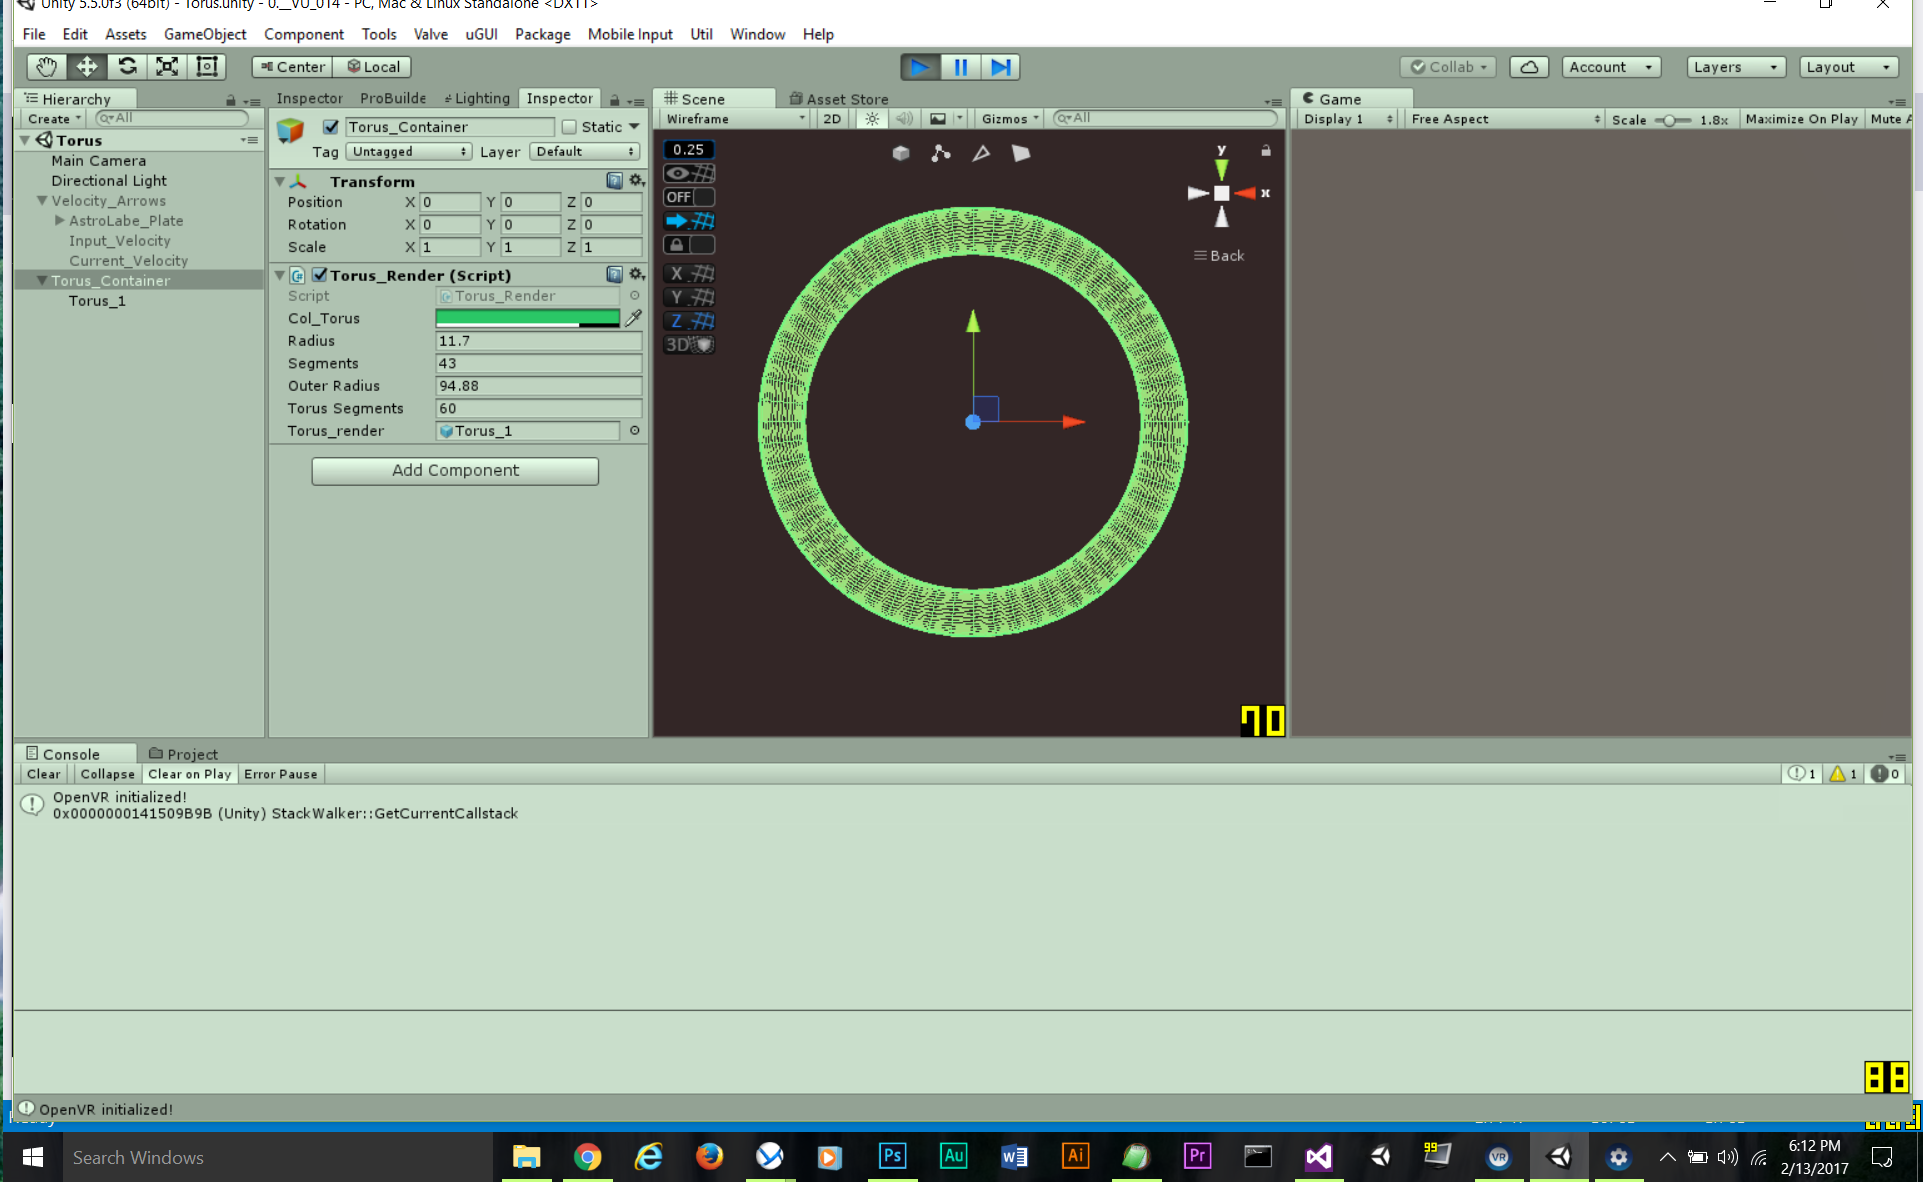The height and width of the screenshot is (1182, 1923).
Task: Toggle scene lighting sun icon
Action: 872,118
